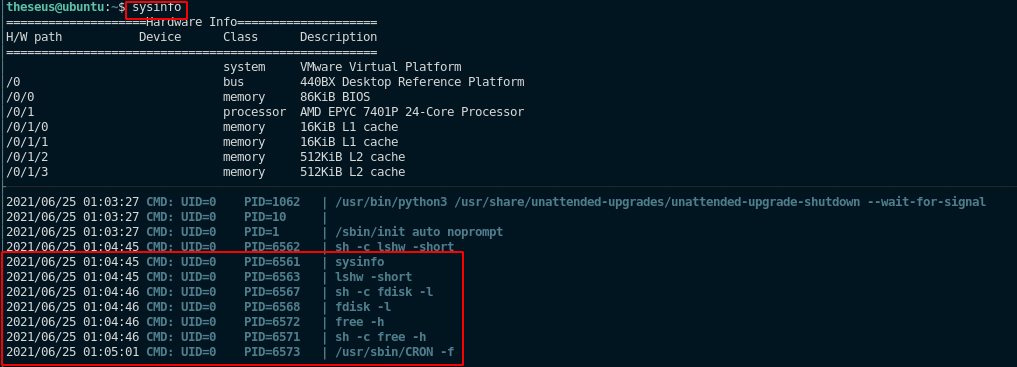Click the Class column header

point(241,37)
